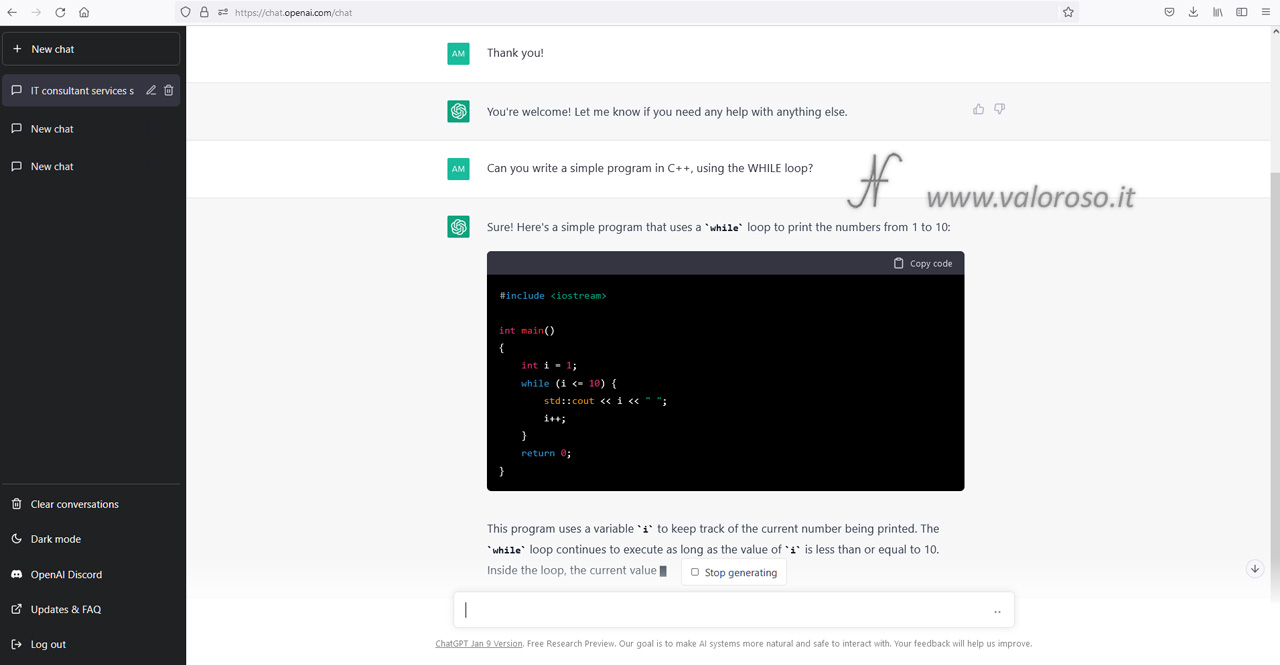Bookmark this page with star icon

pyautogui.click(x=1068, y=12)
